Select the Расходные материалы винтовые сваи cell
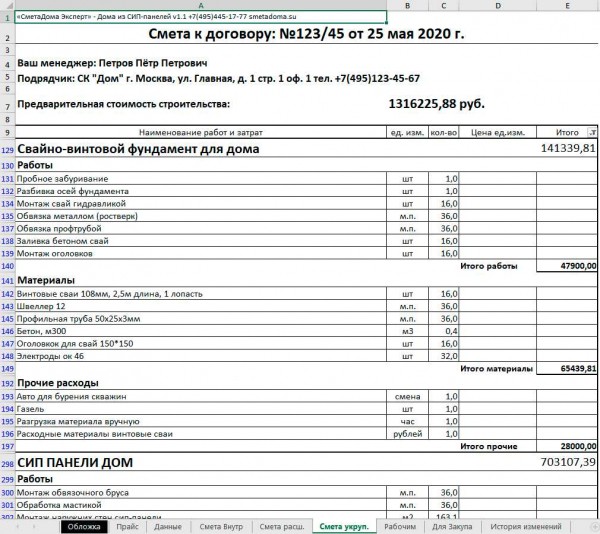 pyautogui.click(x=201, y=434)
